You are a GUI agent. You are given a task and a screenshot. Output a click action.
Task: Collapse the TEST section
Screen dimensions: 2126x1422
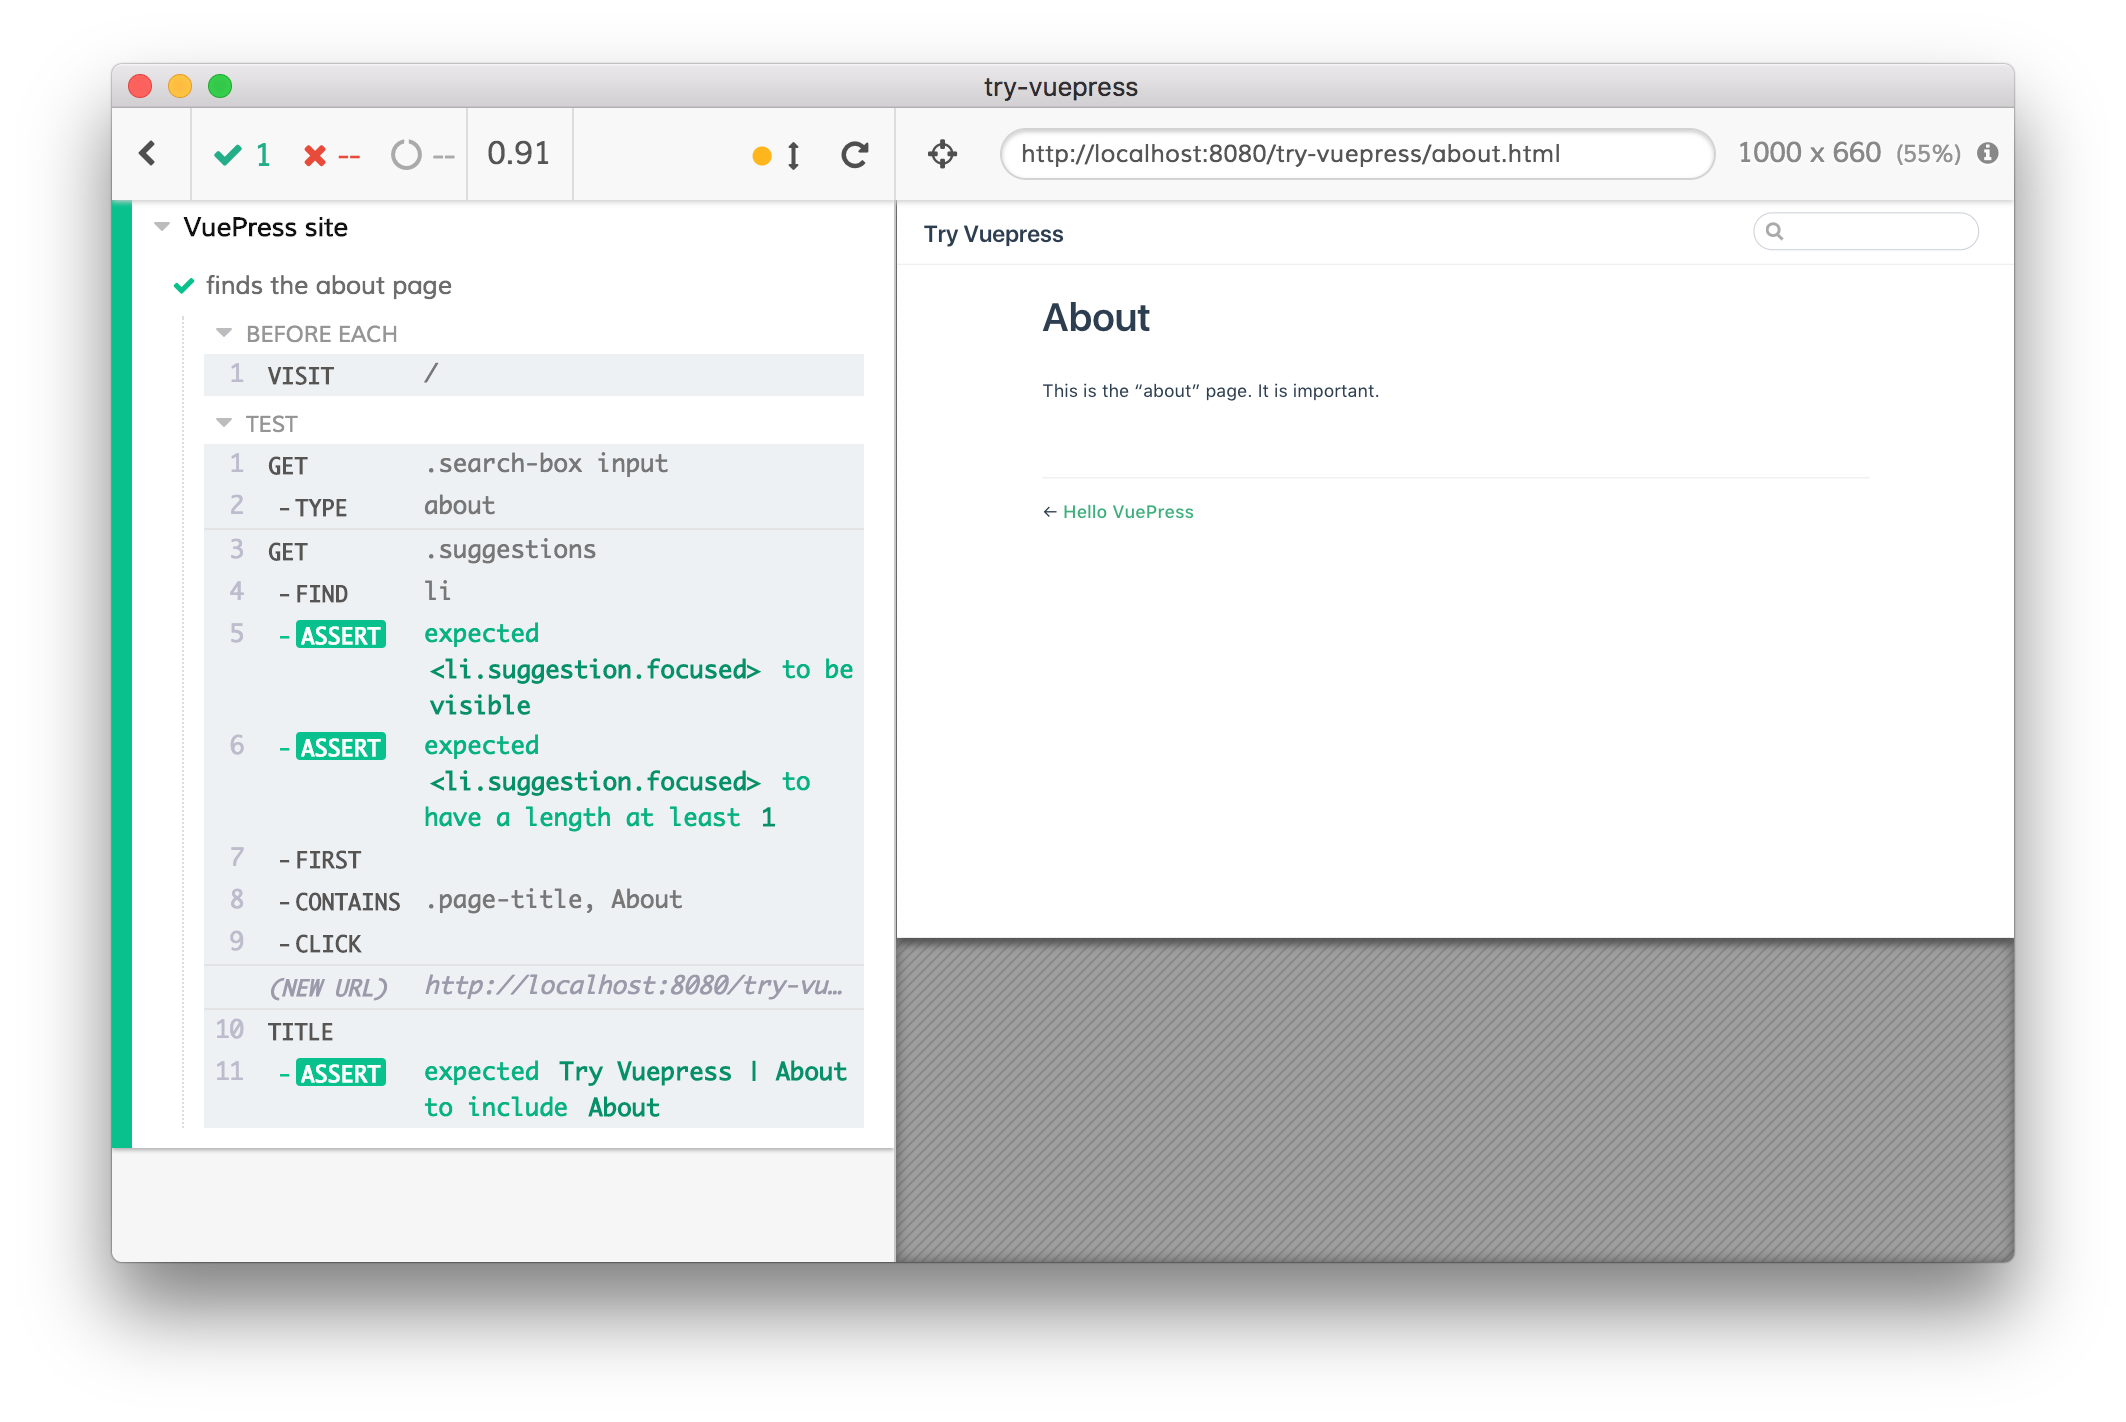[x=224, y=423]
